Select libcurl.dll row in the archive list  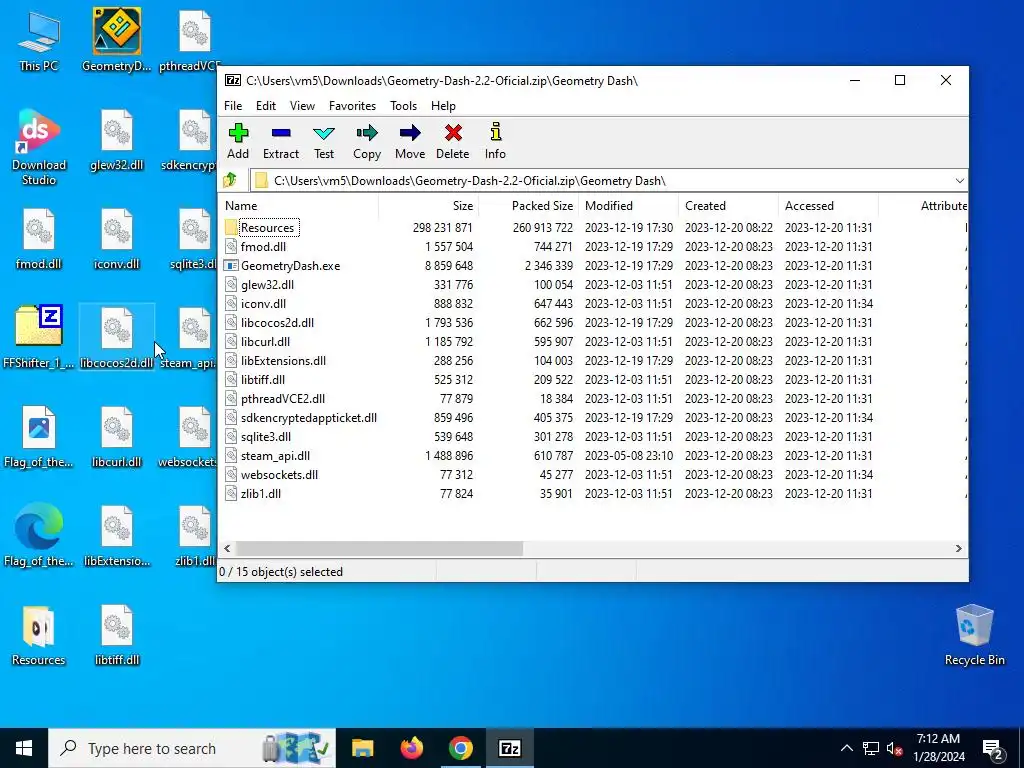click(593, 342)
